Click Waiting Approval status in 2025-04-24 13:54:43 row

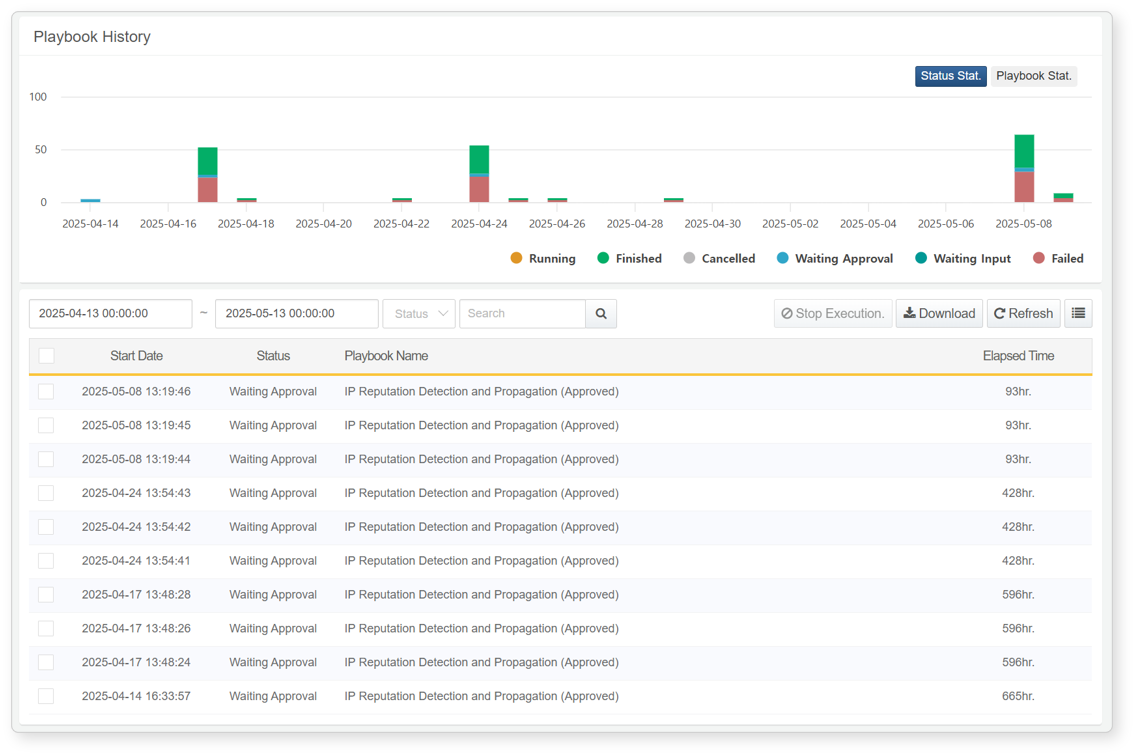point(273,493)
